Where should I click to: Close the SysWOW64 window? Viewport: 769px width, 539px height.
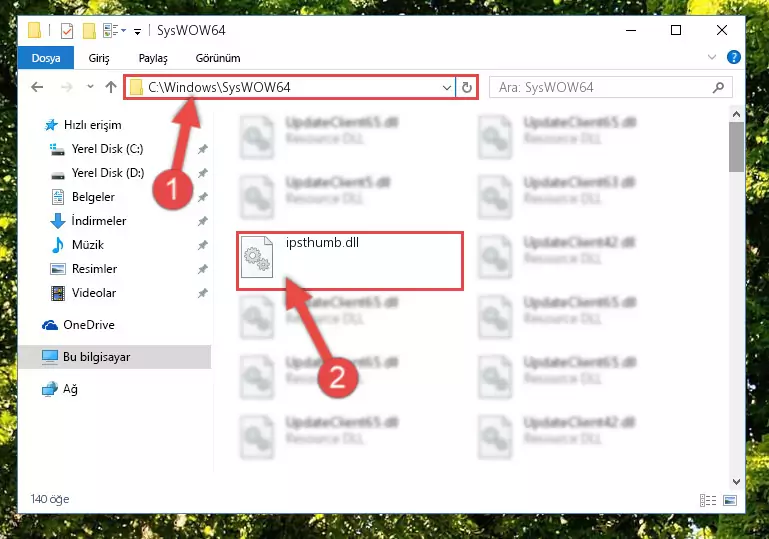coord(721,30)
